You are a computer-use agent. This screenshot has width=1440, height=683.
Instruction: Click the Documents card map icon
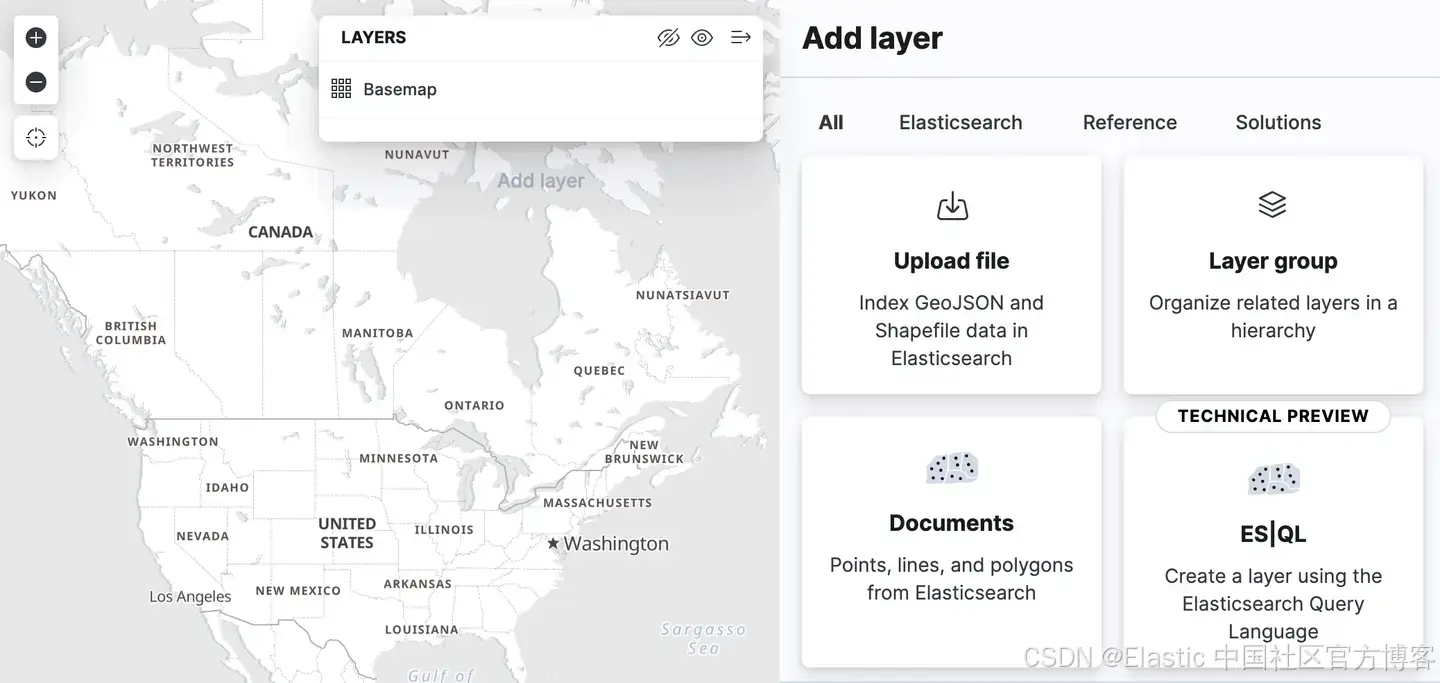[952, 467]
